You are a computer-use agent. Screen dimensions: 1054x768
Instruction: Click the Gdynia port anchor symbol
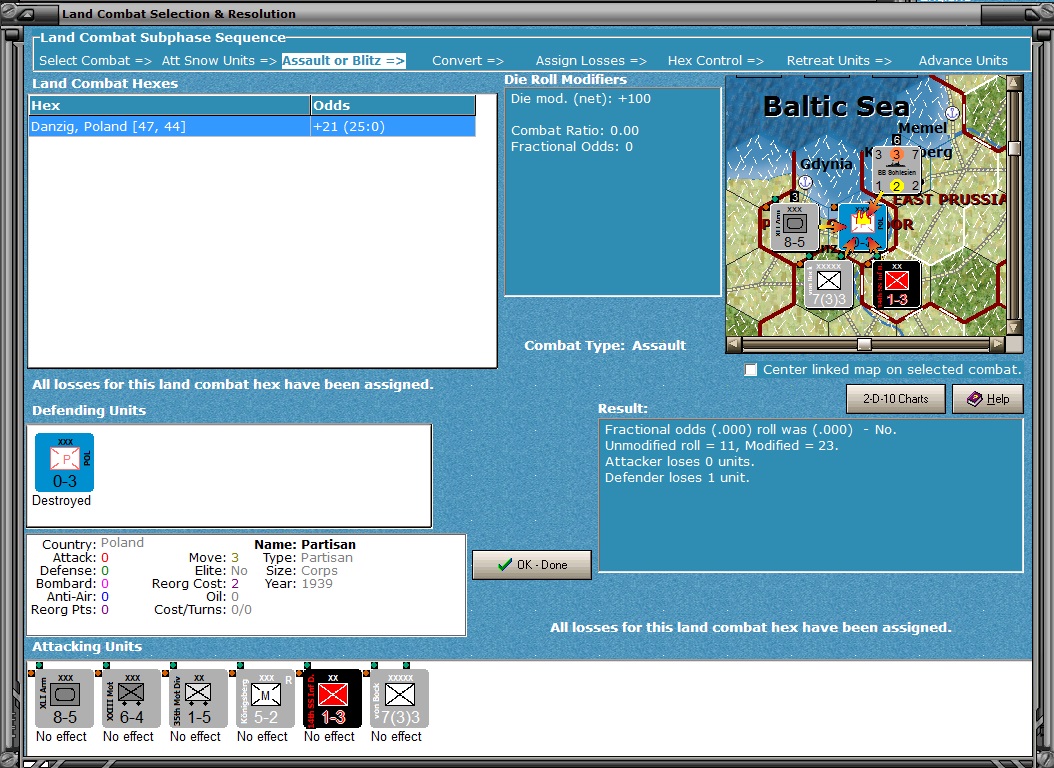(x=805, y=181)
